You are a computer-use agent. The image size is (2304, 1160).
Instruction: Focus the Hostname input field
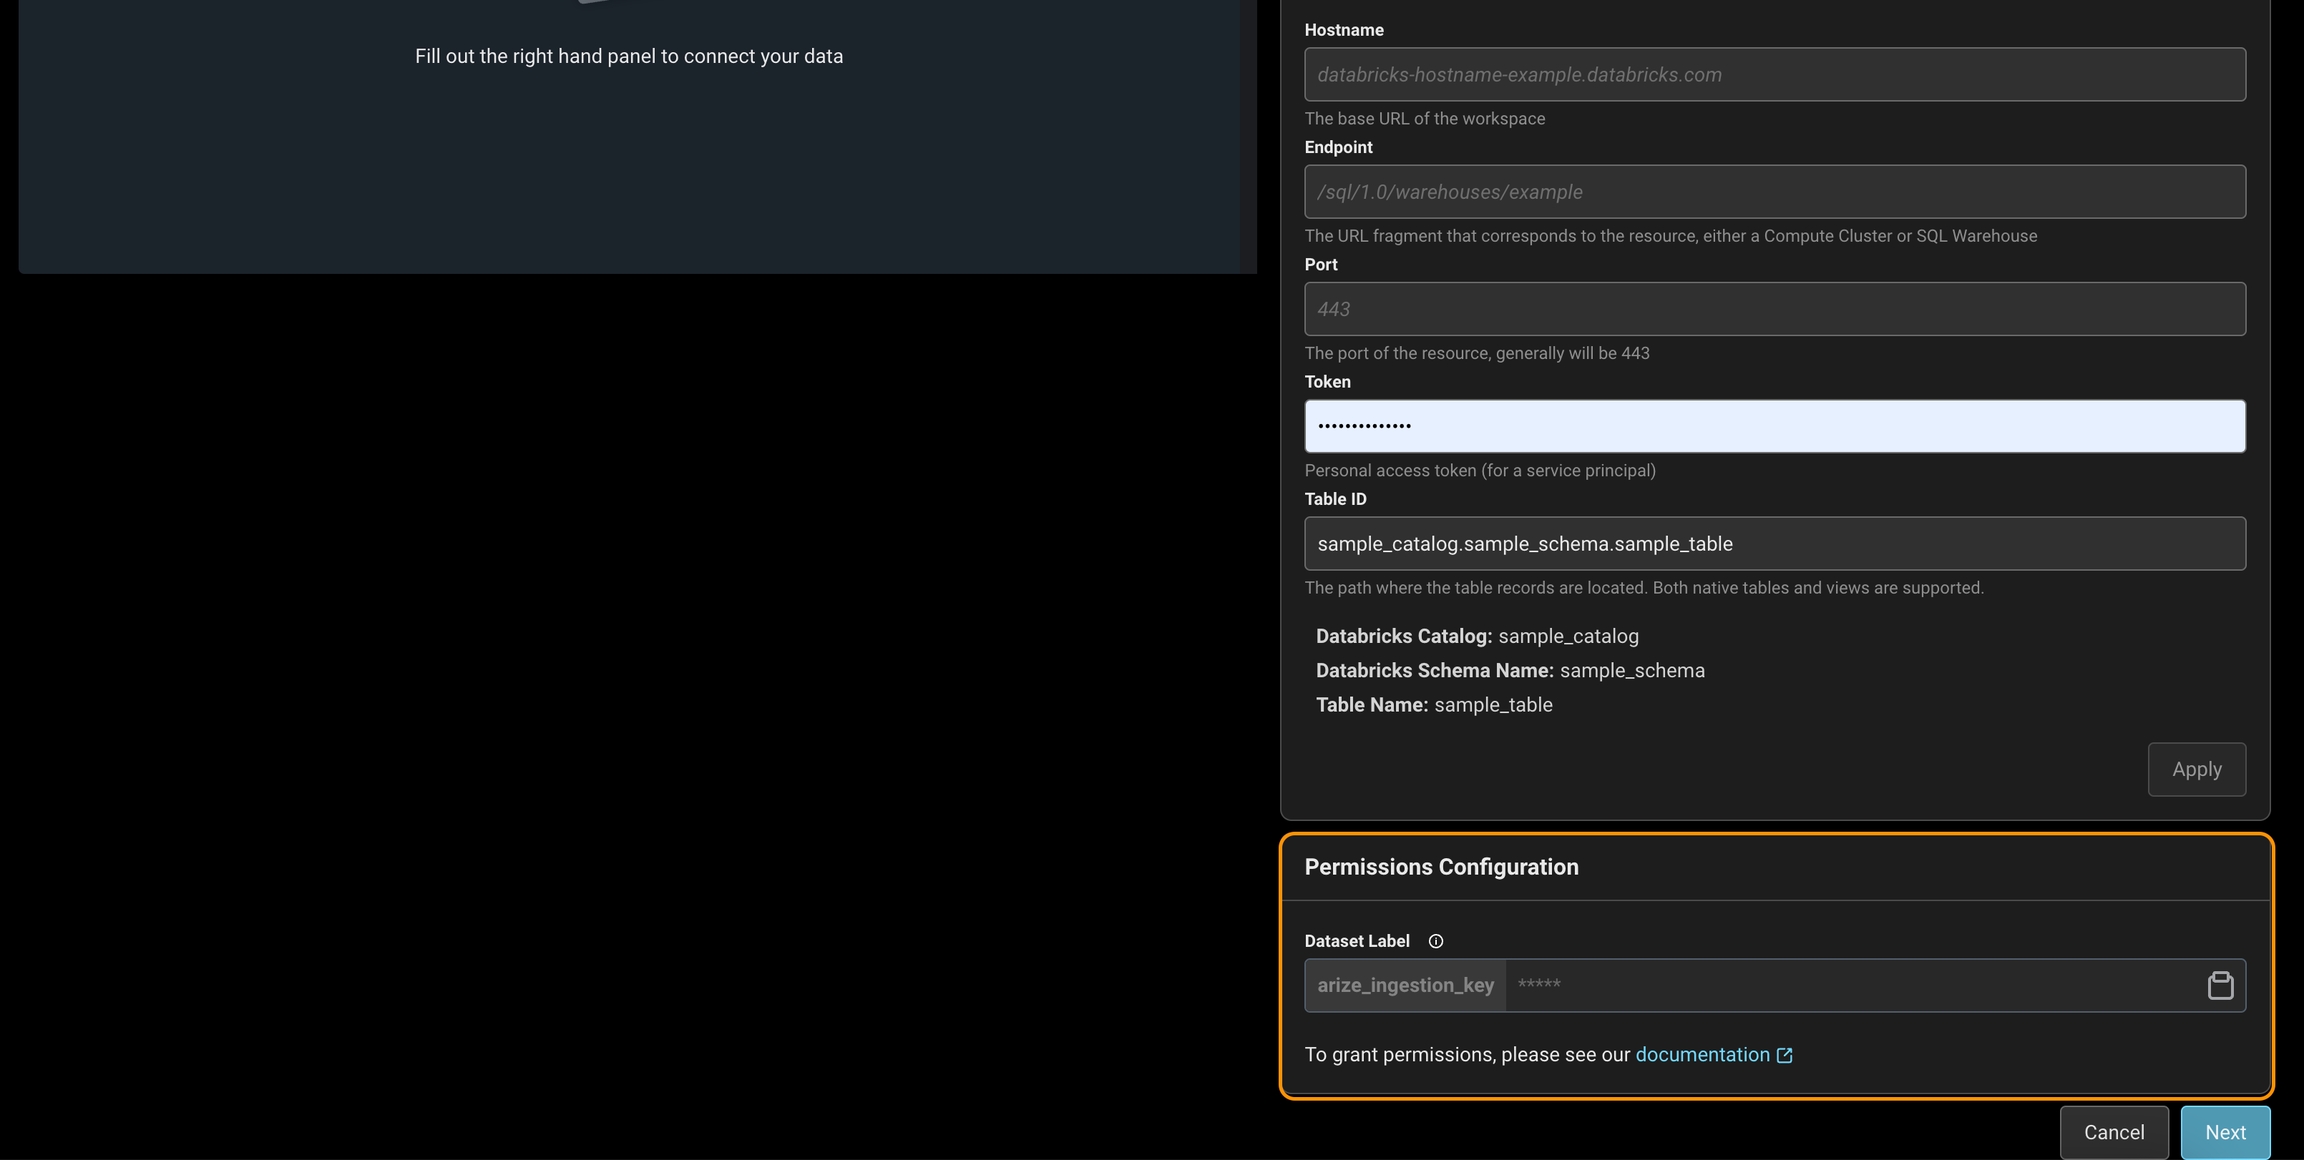click(1774, 75)
